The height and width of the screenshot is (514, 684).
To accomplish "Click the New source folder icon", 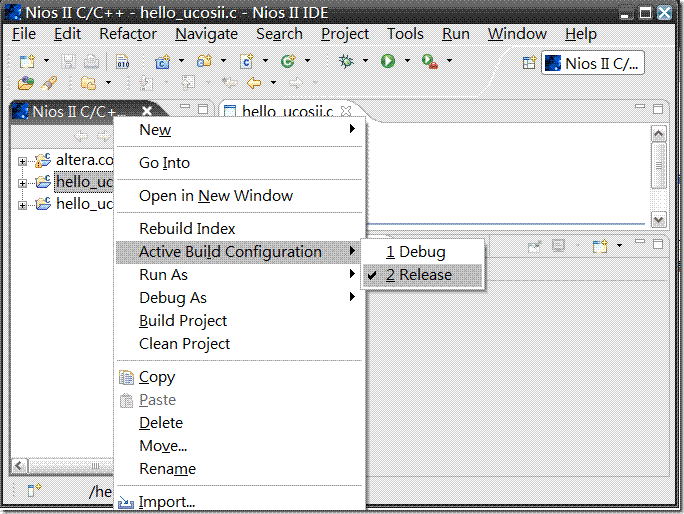I will pyautogui.click(x=204, y=61).
